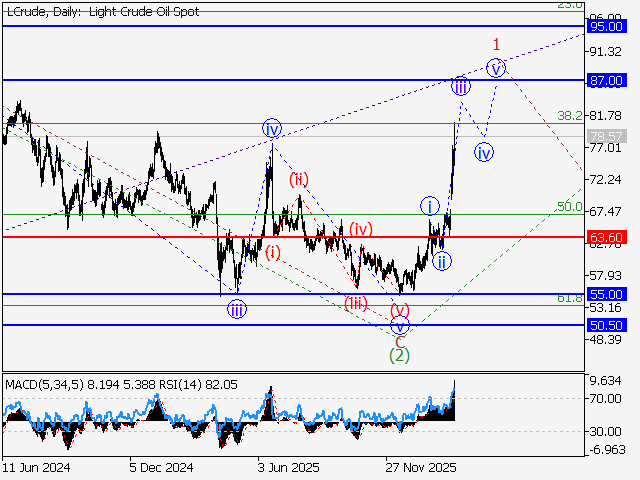640x480 pixels.
Task: Select the red 63.60 price level tag
Action: click(607, 238)
